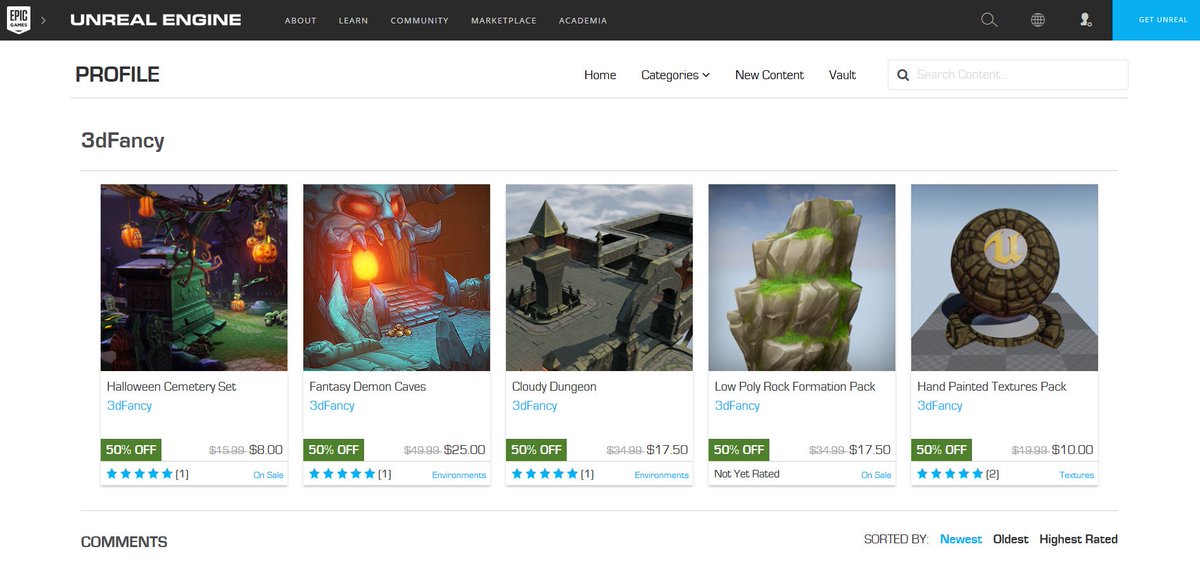Open the language globe icon

point(1038,20)
